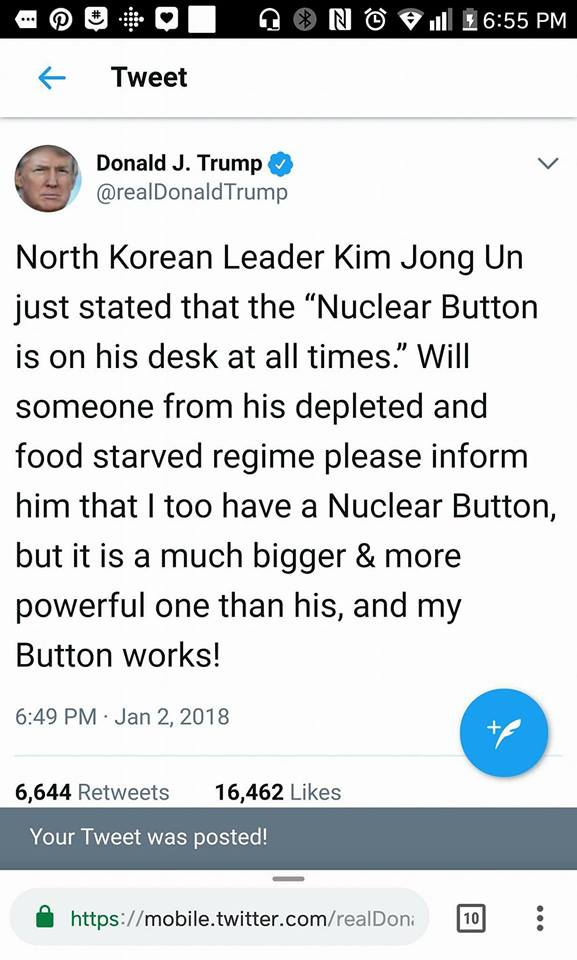Tap the Pinterest notification icon
Viewport: 577px width, 960px height.
(61, 20)
